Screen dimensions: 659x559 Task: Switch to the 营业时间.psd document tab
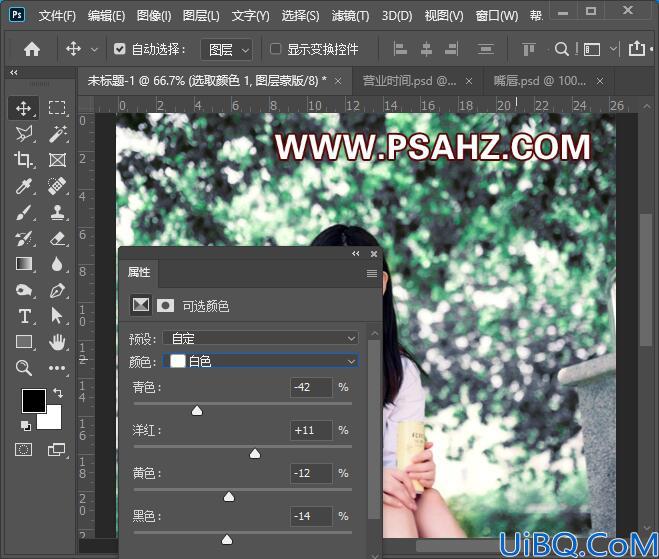pyautogui.click(x=409, y=81)
